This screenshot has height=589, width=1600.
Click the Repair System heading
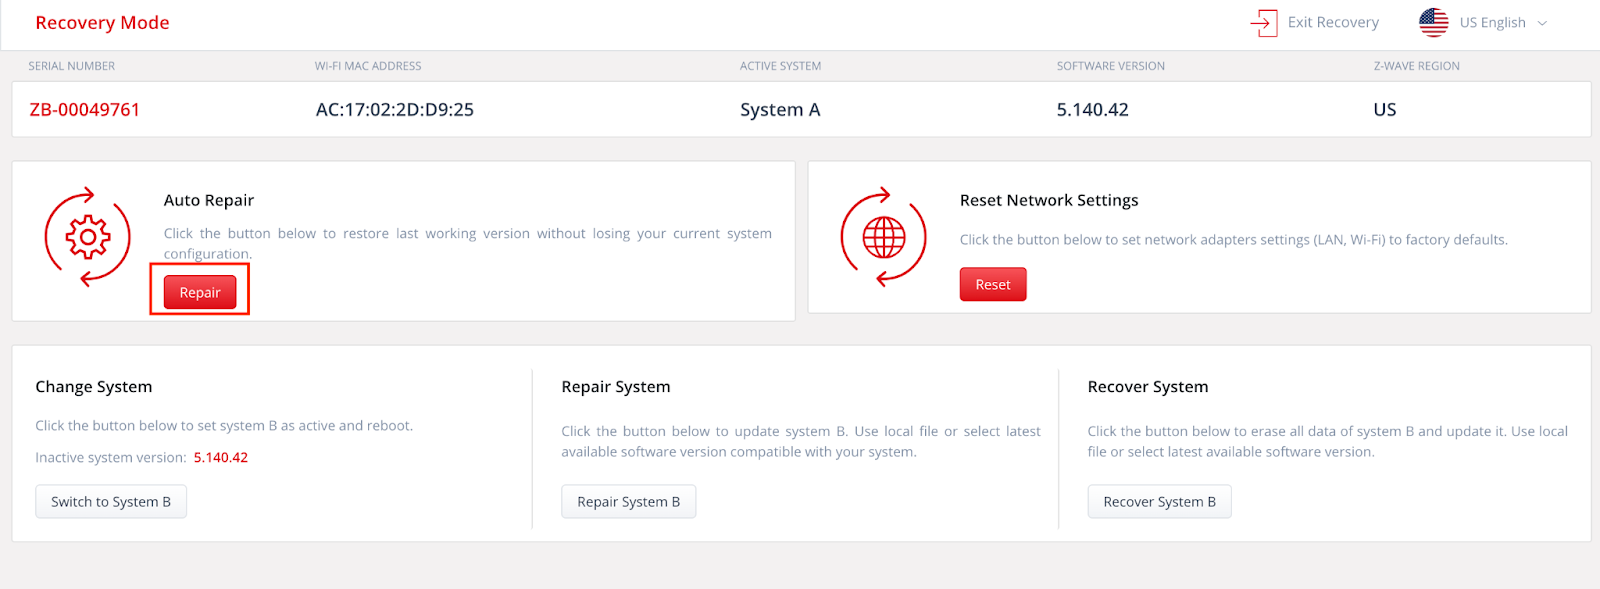[x=616, y=387]
